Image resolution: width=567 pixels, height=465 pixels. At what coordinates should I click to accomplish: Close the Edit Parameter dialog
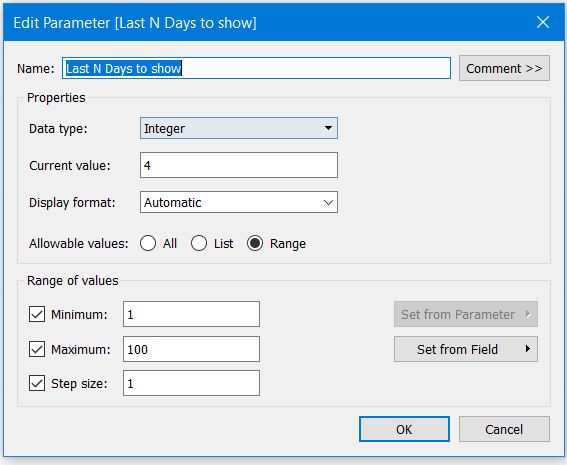coord(543,22)
